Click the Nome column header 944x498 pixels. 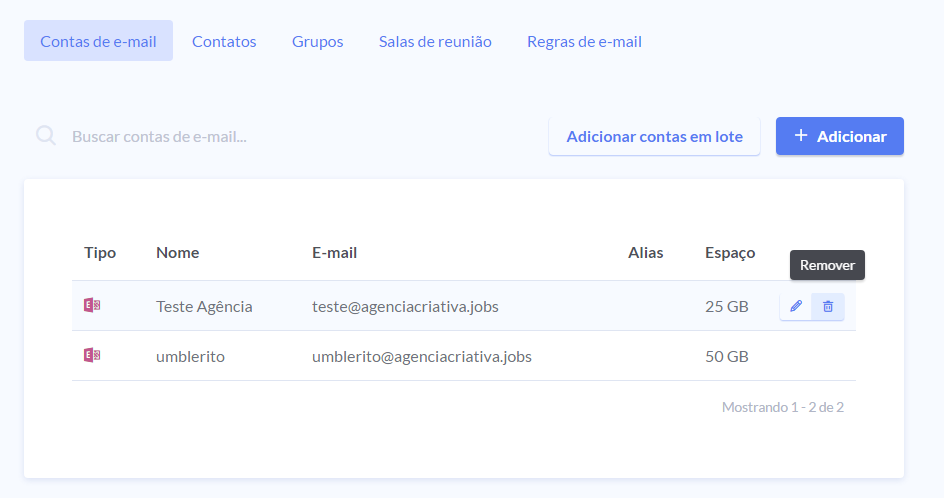pos(177,252)
